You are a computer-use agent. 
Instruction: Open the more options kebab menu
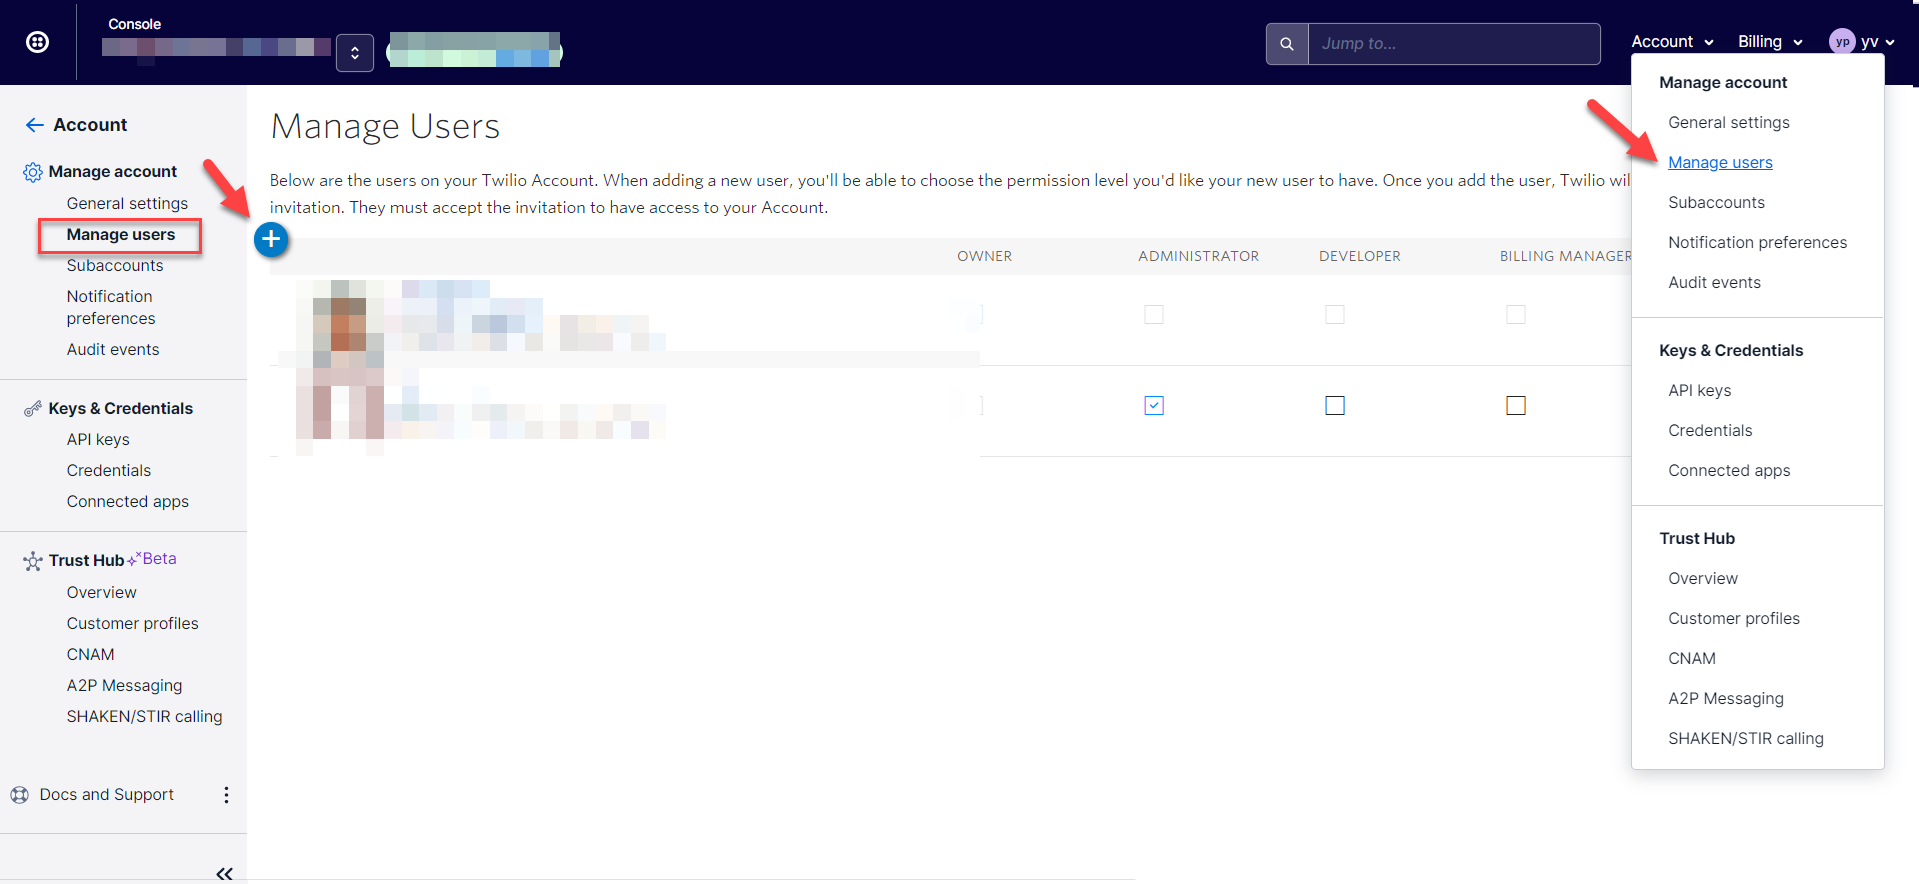pyautogui.click(x=226, y=795)
